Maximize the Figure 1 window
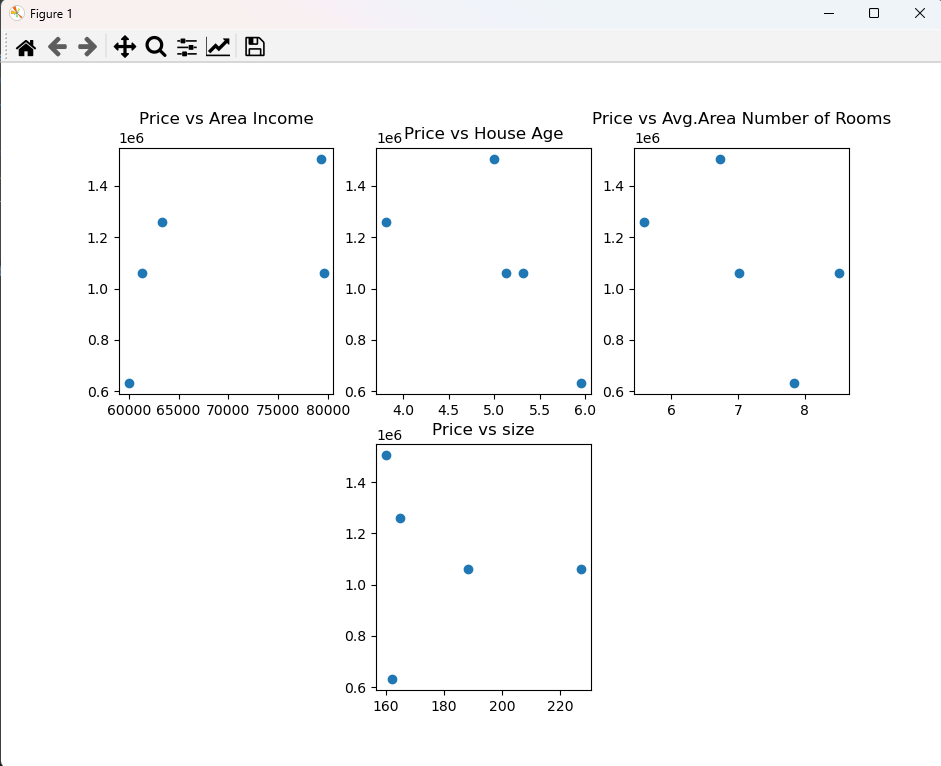Screen dimensions: 941x766 874,13
